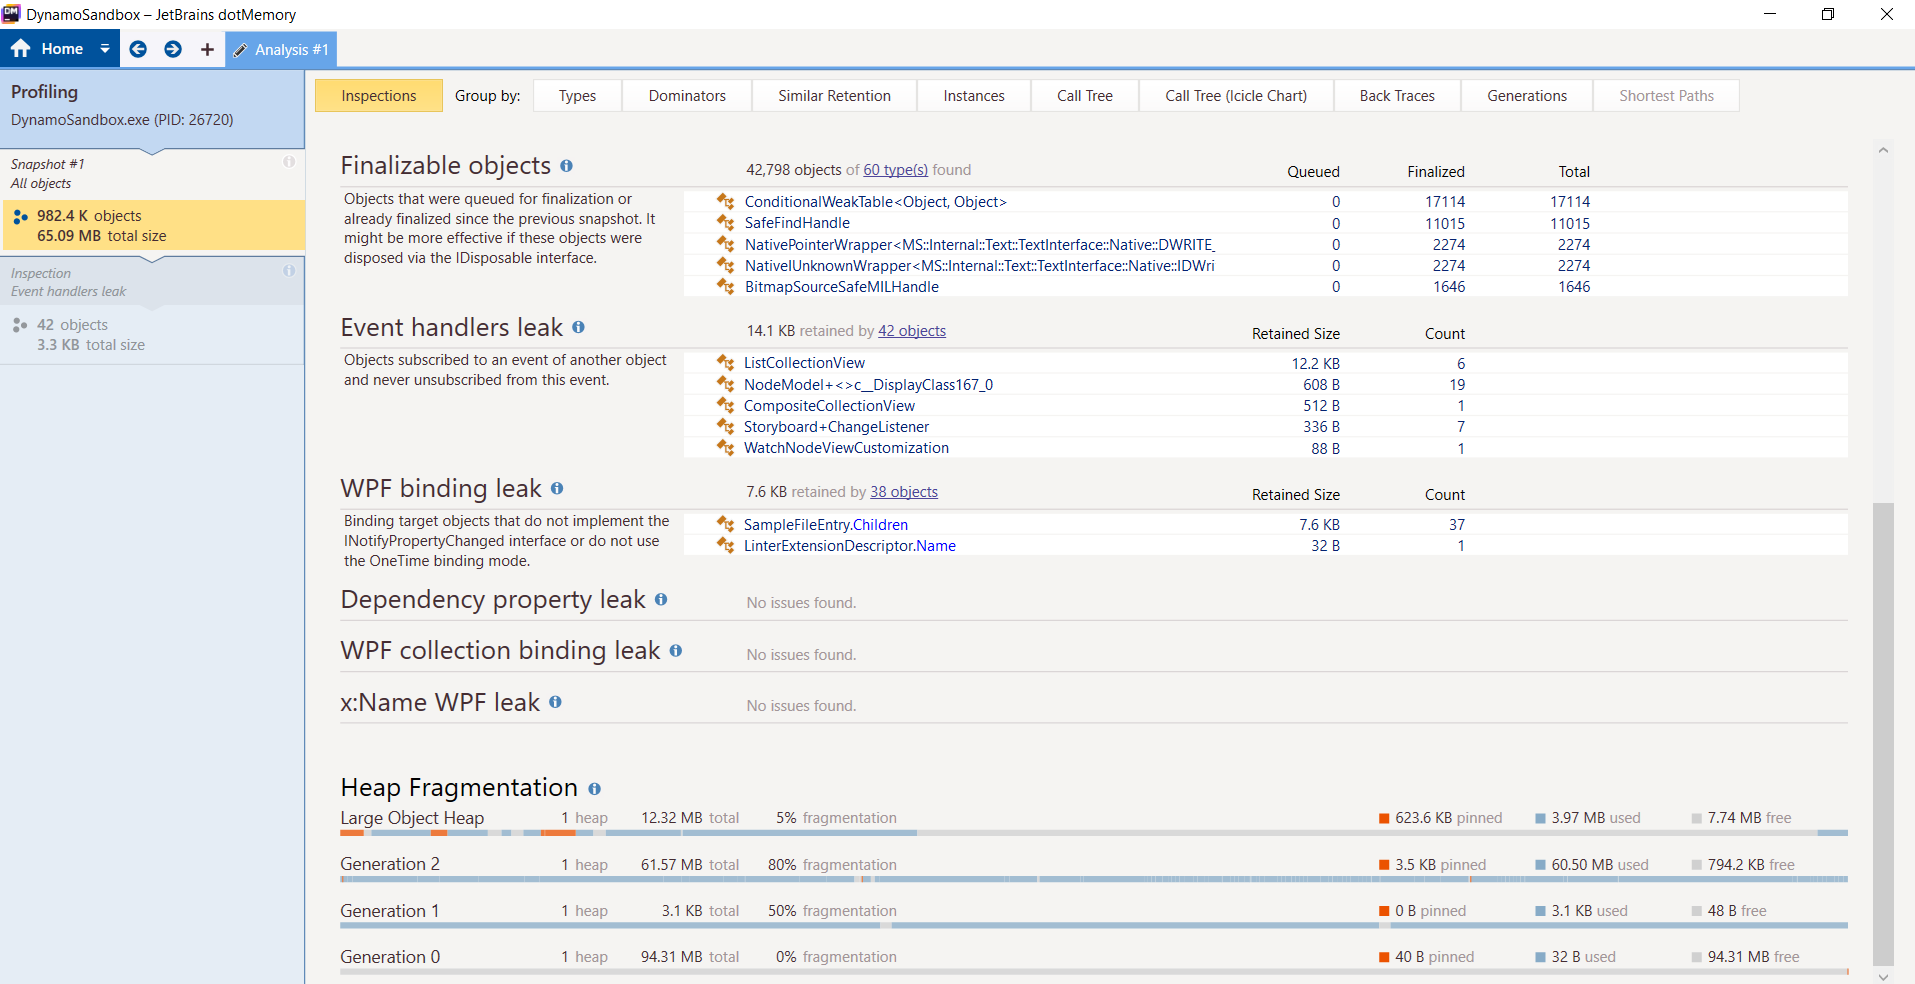The width and height of the screenshot is (1915, 984).
Task: Click the Large Object Heap fragmentation bar
Action: (x=1093, y=833)
